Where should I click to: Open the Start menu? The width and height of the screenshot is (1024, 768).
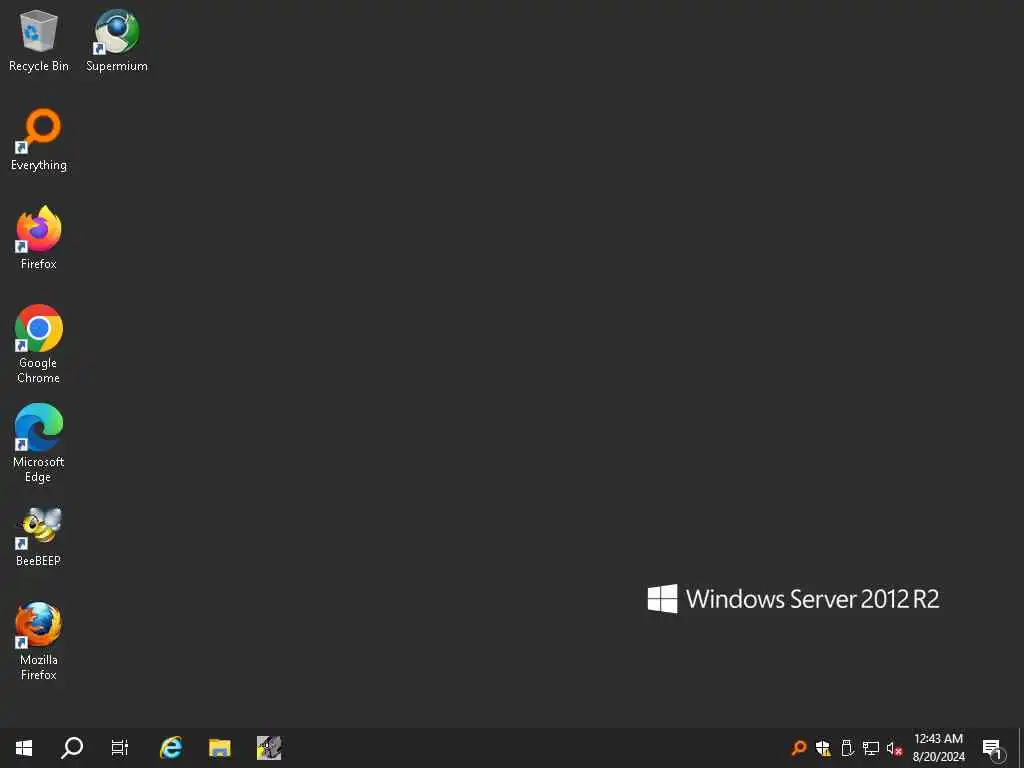click(x=24, y=748)
